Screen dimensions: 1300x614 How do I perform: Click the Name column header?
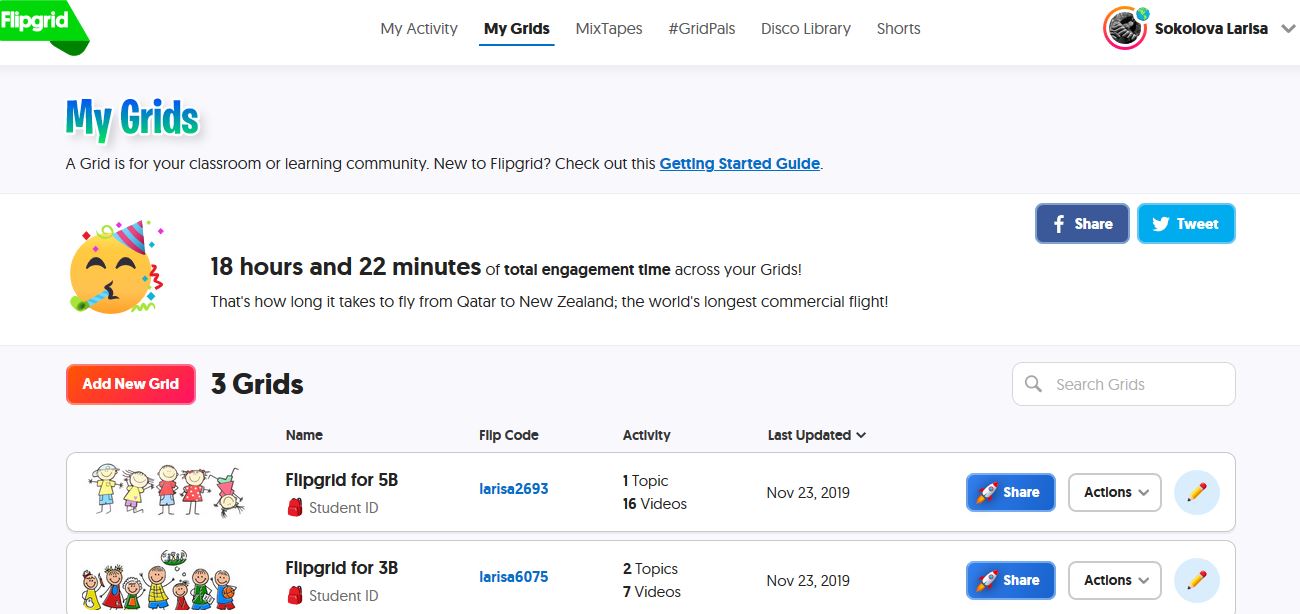304,435
